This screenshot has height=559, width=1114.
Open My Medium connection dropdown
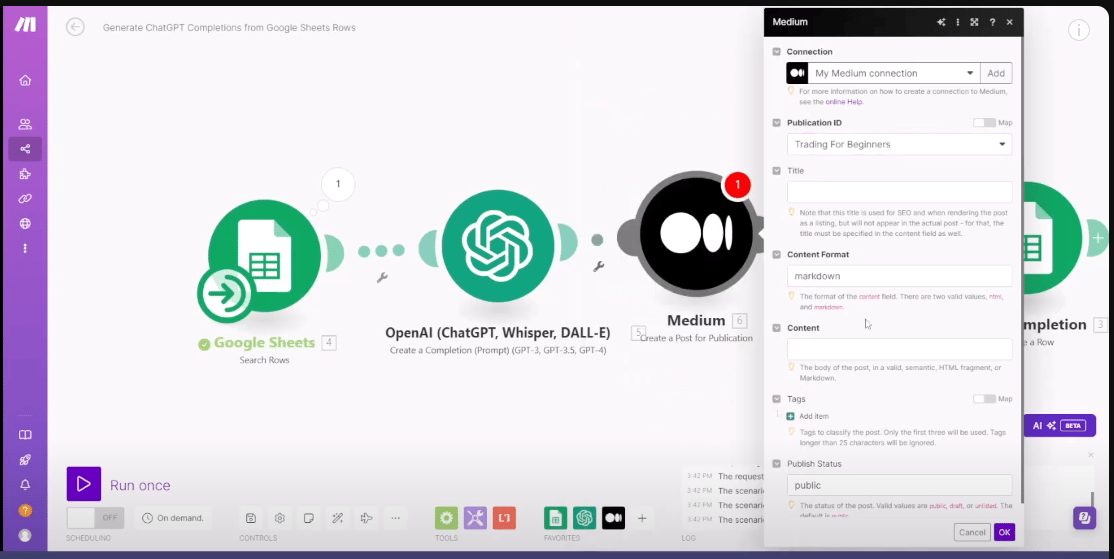pos(894,73)
